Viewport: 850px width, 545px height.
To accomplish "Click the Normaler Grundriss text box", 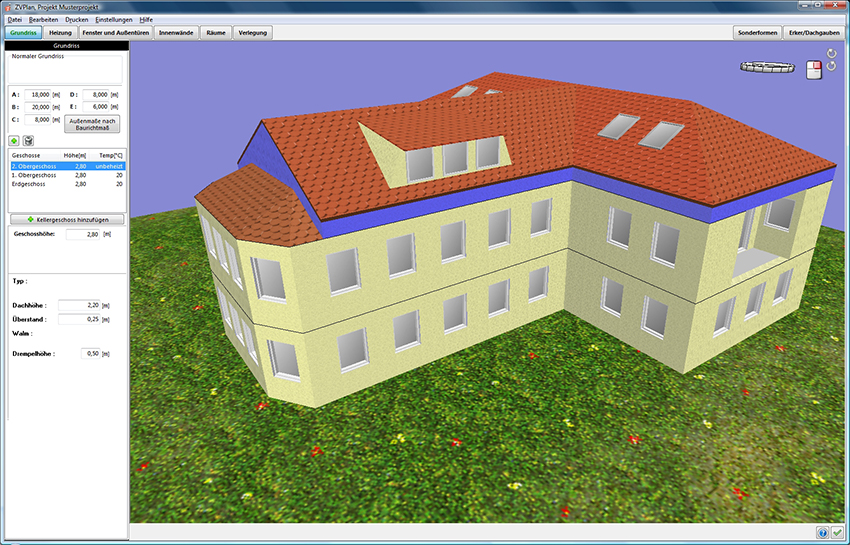I will (x=66, y=68).
